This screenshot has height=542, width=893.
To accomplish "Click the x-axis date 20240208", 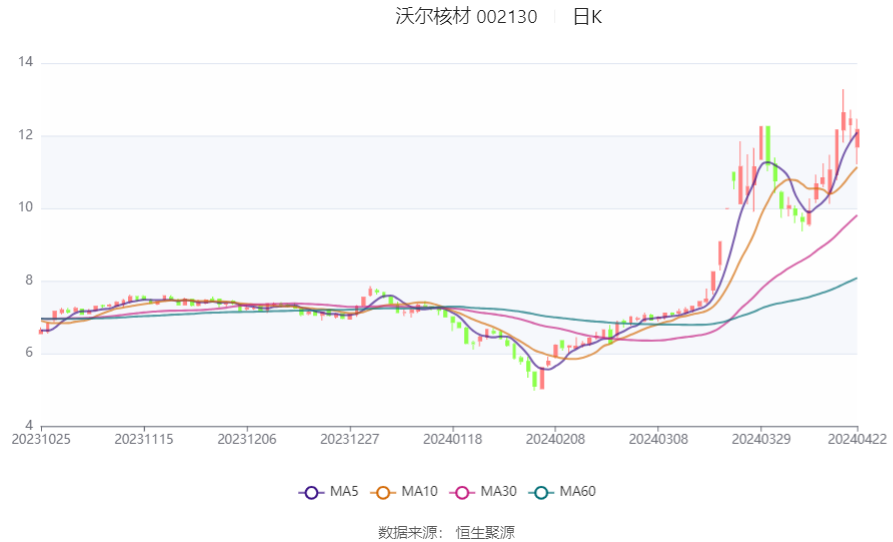I will coord(555,440).
